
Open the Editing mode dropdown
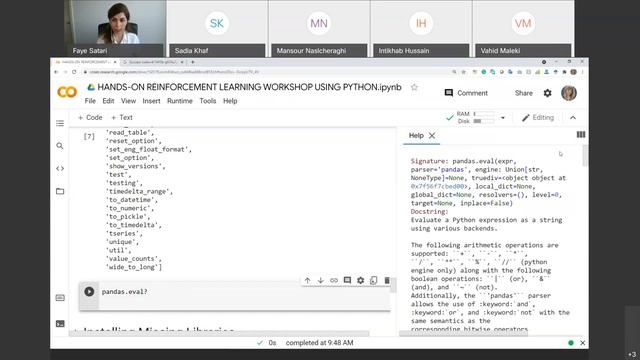538,118
